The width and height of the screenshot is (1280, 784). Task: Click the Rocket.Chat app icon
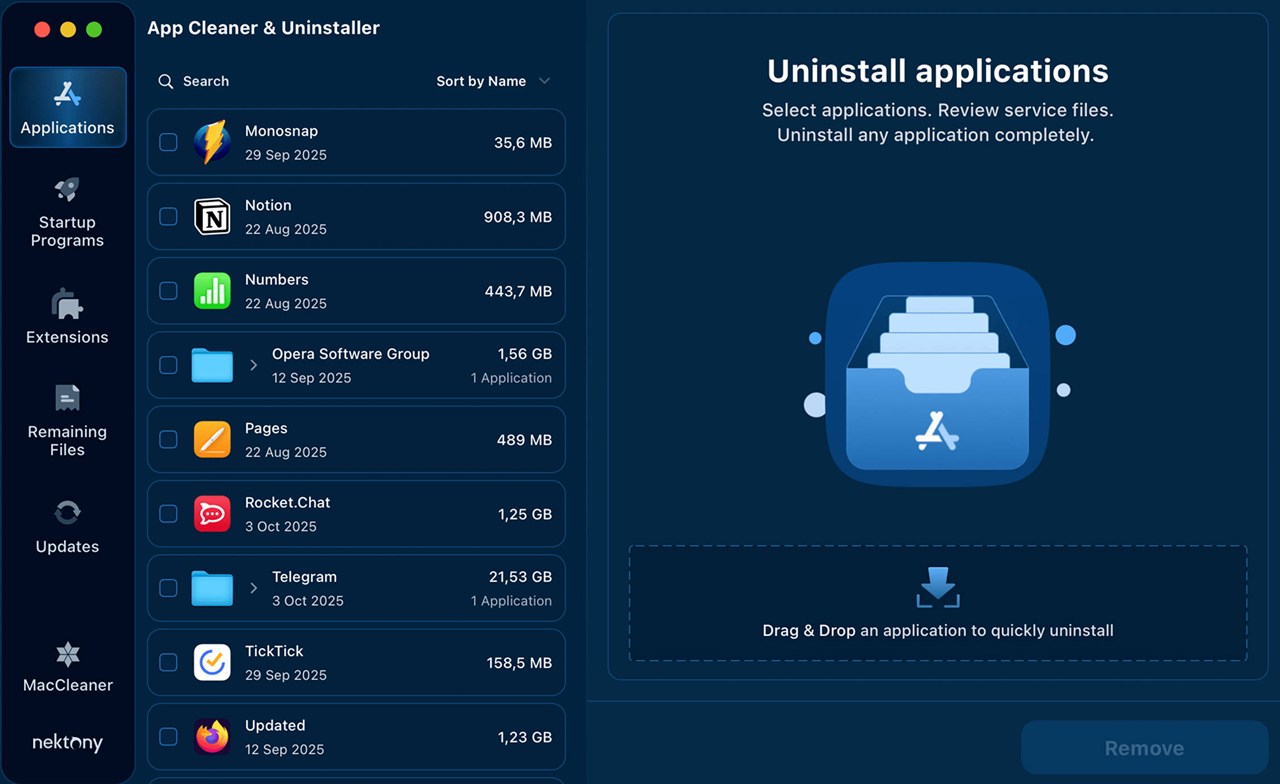(x=212, y=514)
